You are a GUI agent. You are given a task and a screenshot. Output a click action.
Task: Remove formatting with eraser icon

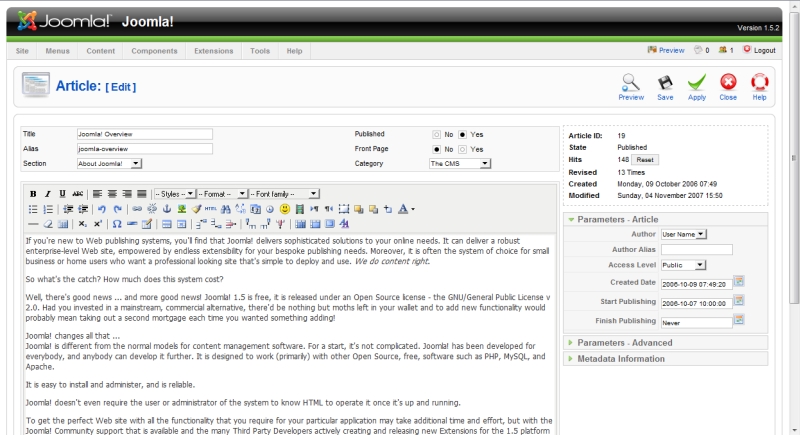pyautogui.click(x=48, y=224)
